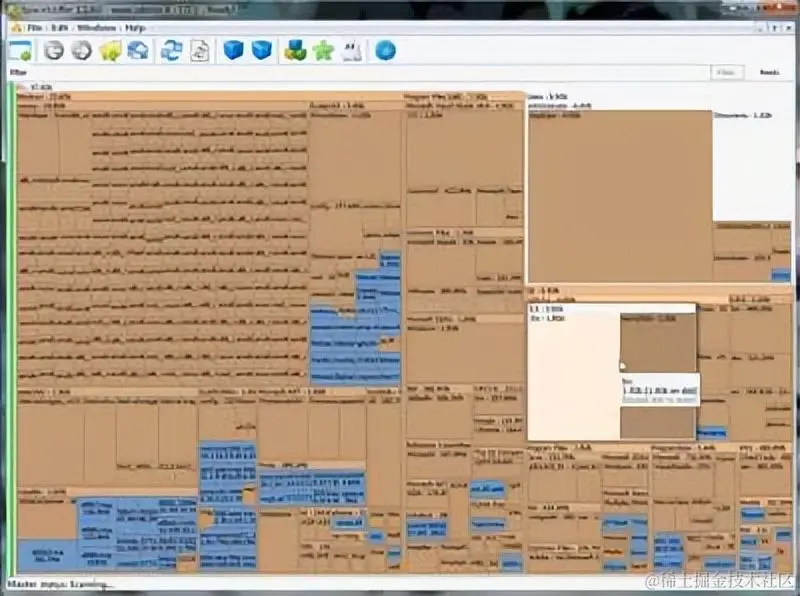
Task: Click the second blue cube detail icon
Action: [x=261, y=50]
